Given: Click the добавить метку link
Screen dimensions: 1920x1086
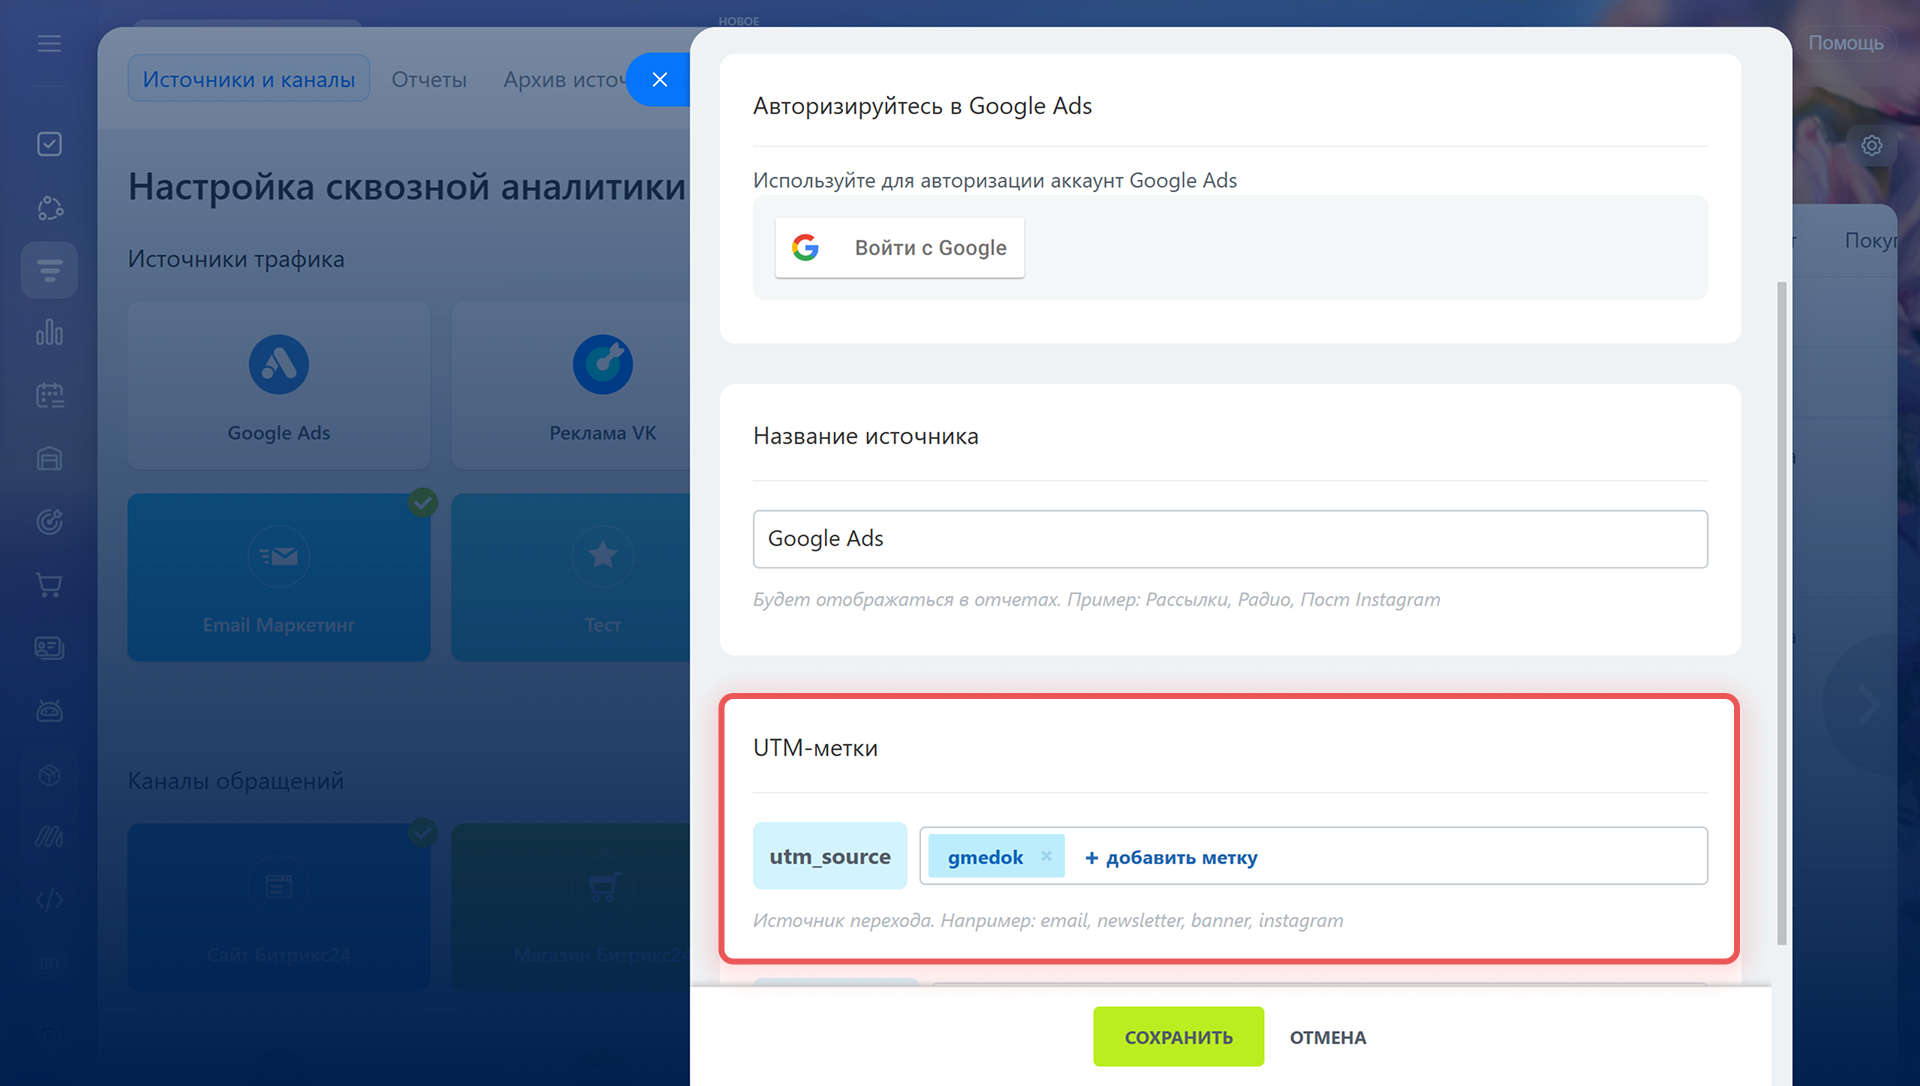Looking at the screenshot, I should [x=1171, y=857].
